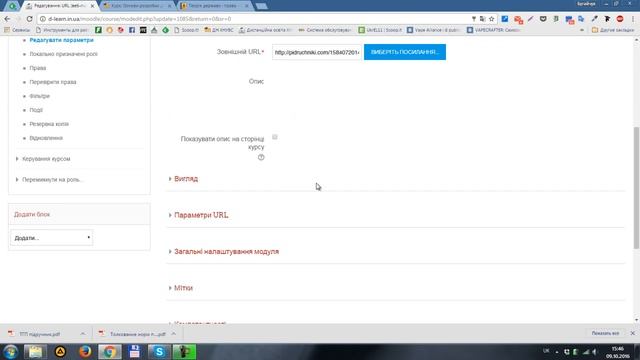Open the floppy-disk app in taskbar
640x360 pixels.
point(134,351)
